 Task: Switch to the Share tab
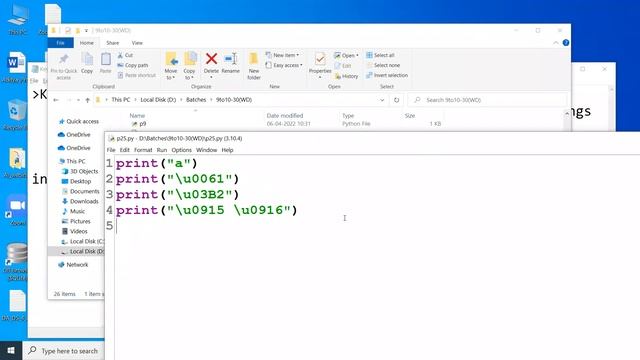point(113,43)
